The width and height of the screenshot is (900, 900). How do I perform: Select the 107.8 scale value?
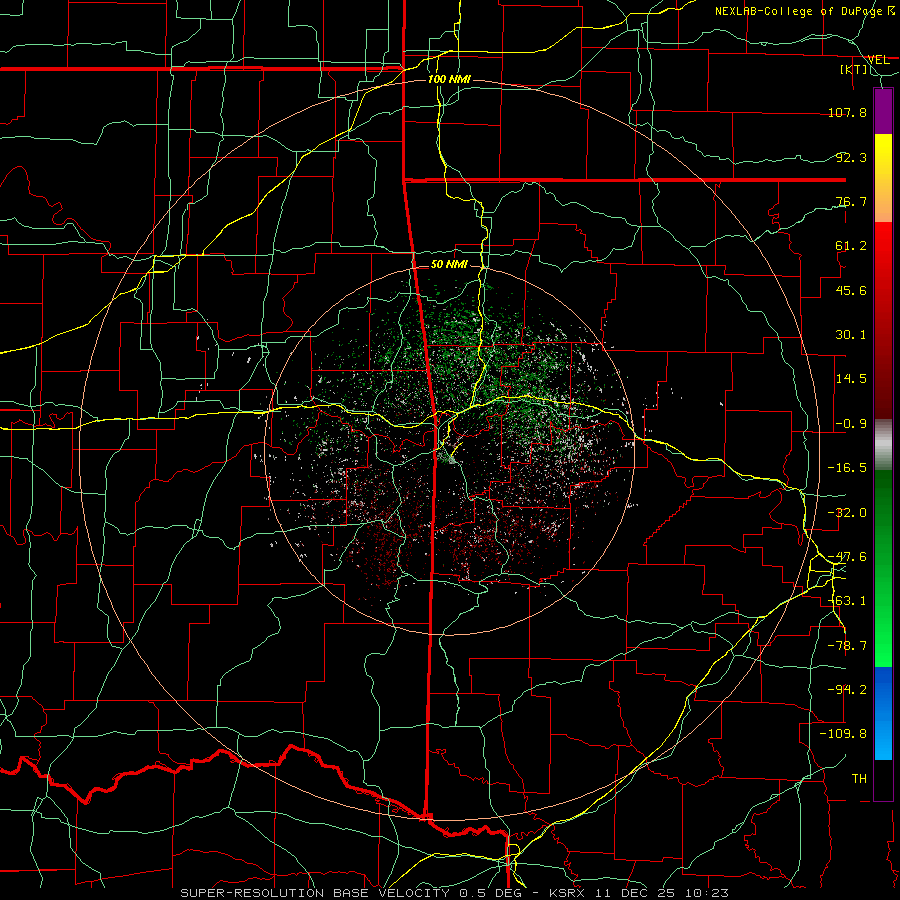(847, 112)
